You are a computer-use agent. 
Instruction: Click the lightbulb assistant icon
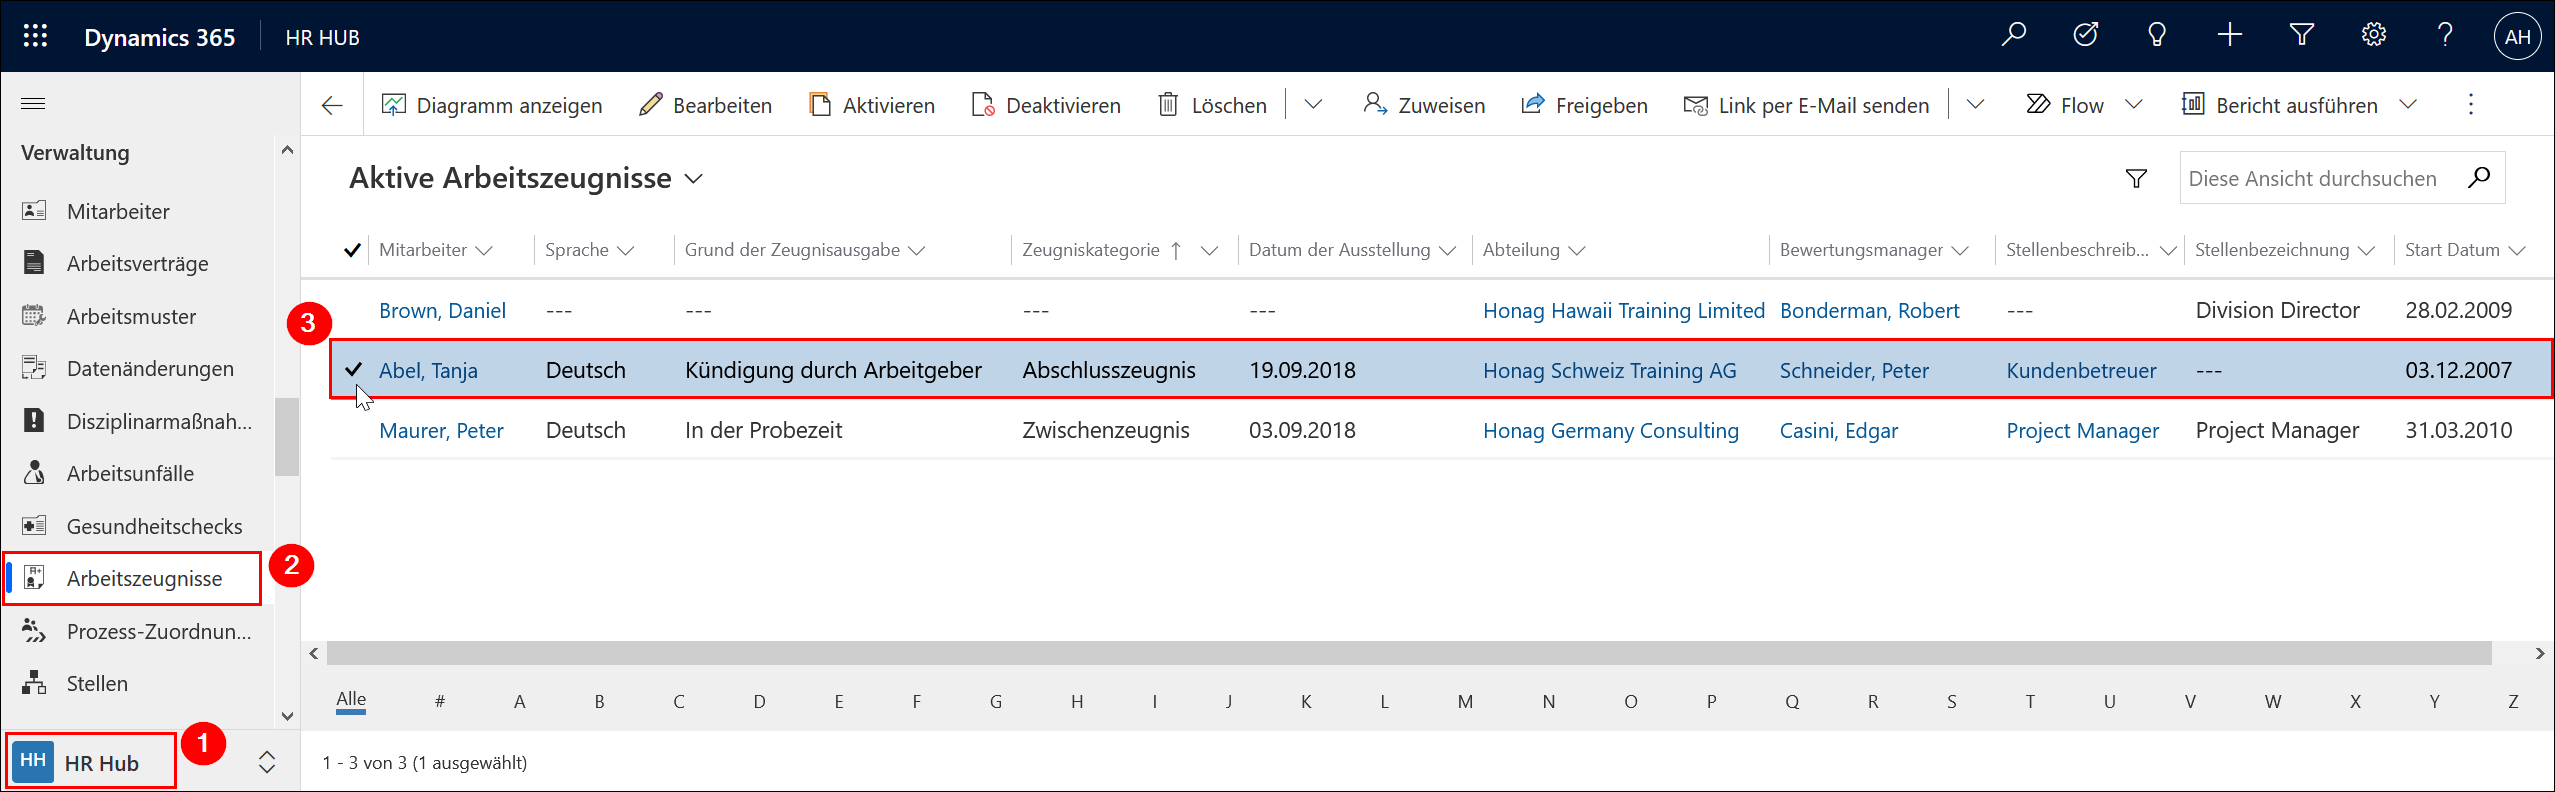(x=2157, y=36)
